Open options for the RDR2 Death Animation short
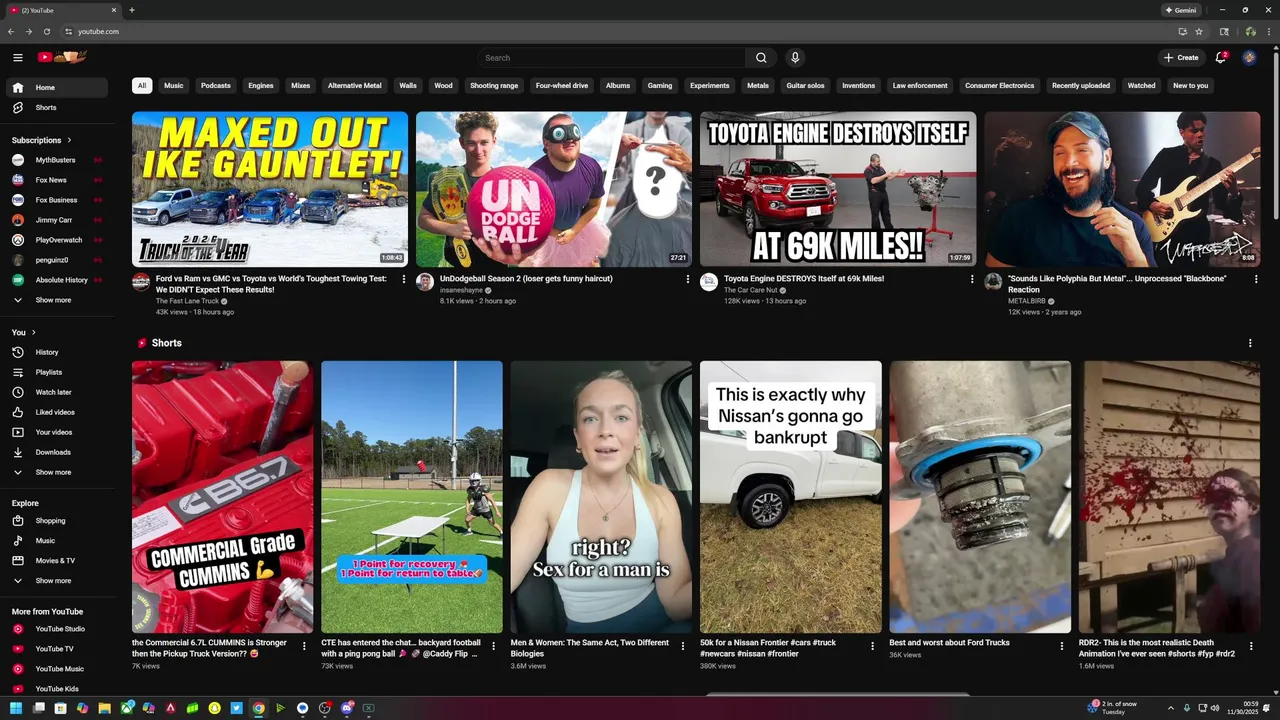 [1251, 646]
